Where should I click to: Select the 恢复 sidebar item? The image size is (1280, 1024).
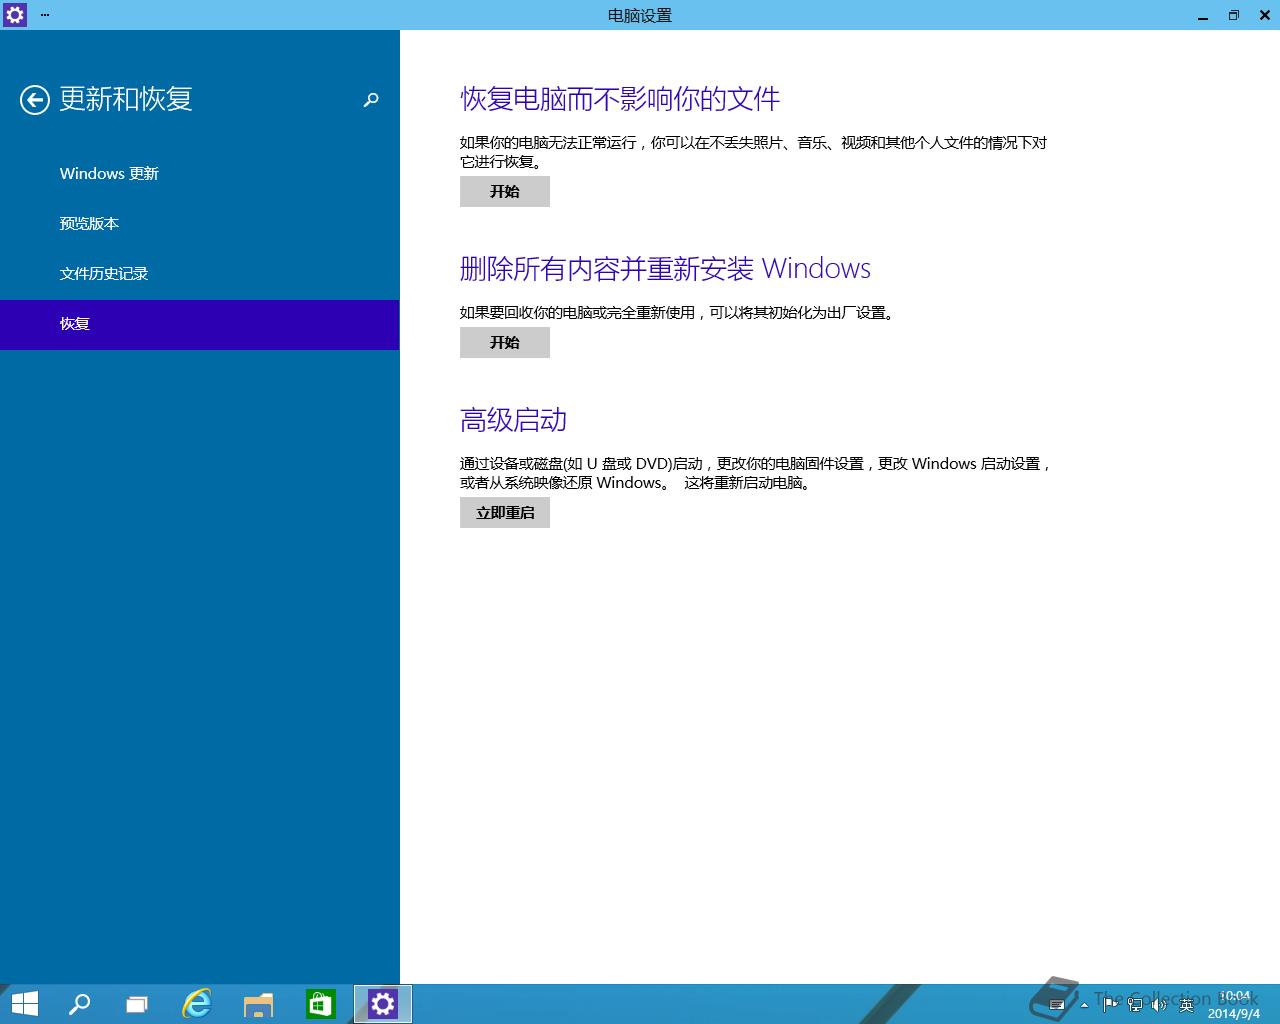point(200,324)
